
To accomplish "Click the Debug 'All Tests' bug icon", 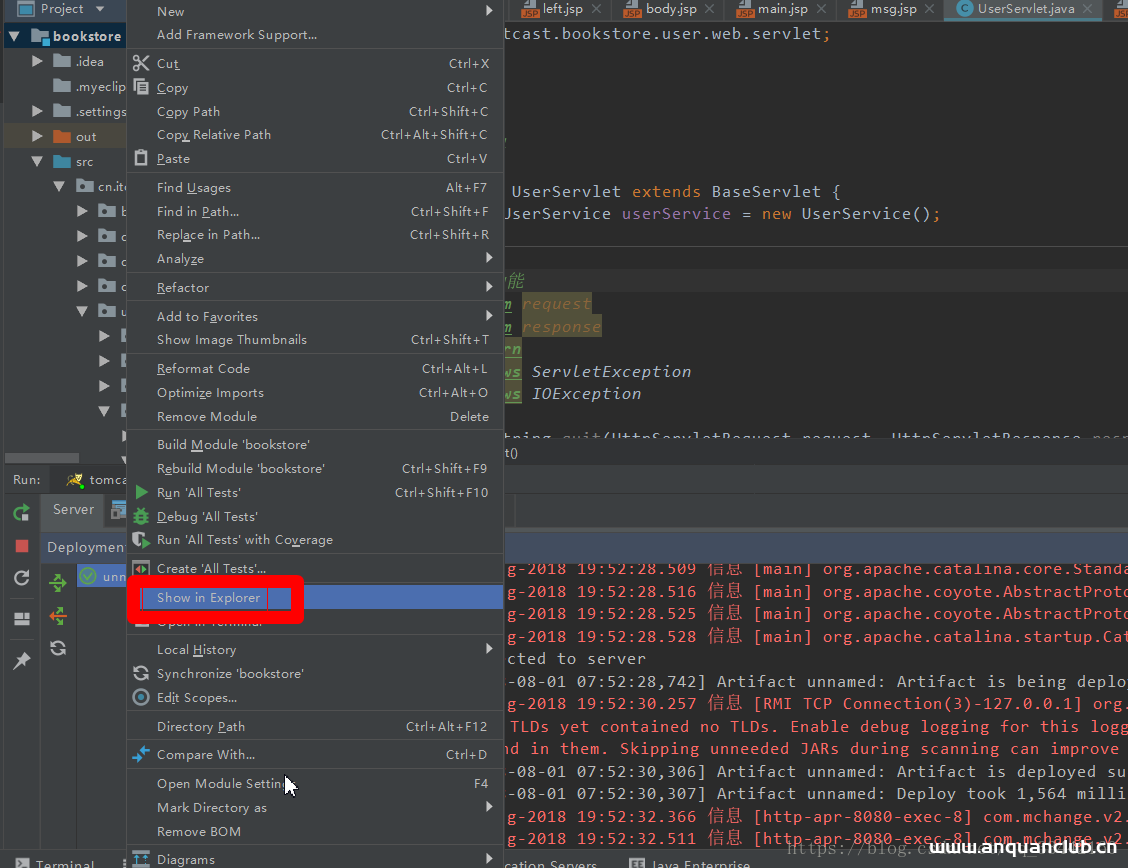I will (141, 516).
